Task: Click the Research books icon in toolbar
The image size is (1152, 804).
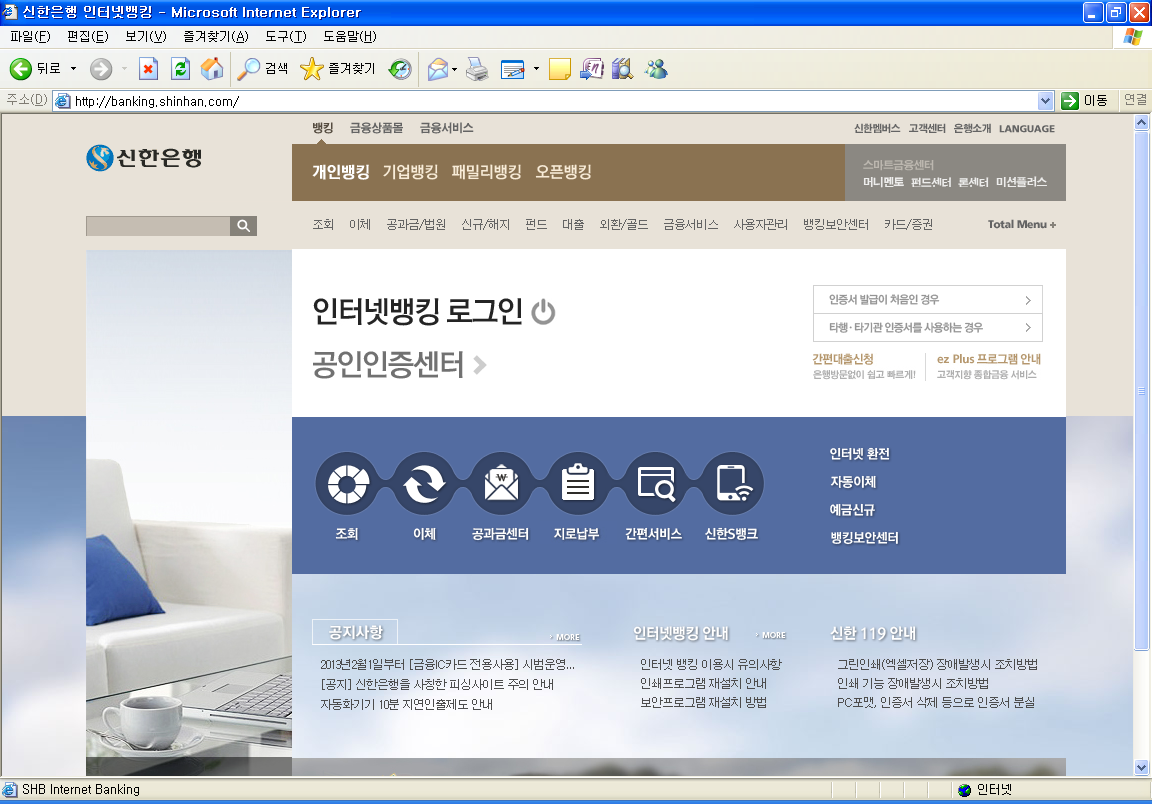Action: pos(622,69)
